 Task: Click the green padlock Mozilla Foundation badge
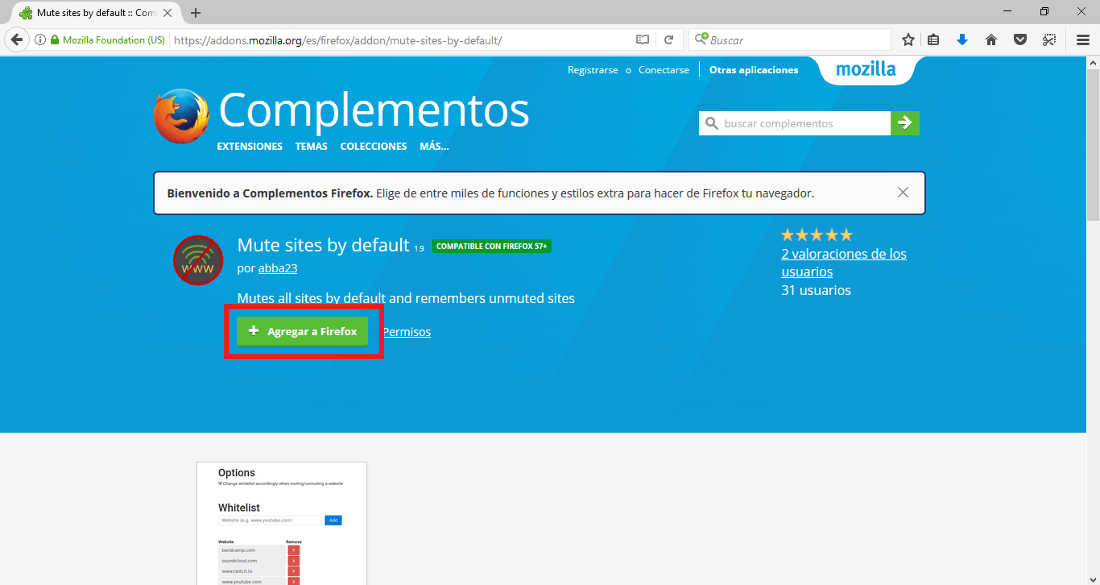click(x=108, y=40)
